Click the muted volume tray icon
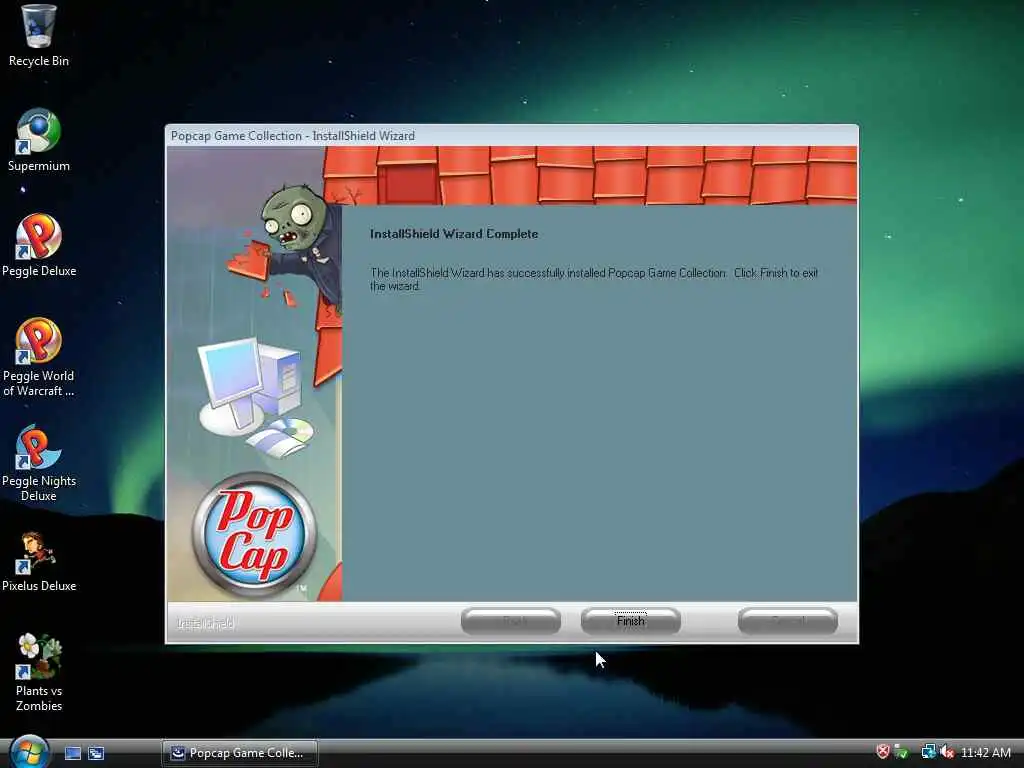The image size is (1024, 768). pos(947,752)
